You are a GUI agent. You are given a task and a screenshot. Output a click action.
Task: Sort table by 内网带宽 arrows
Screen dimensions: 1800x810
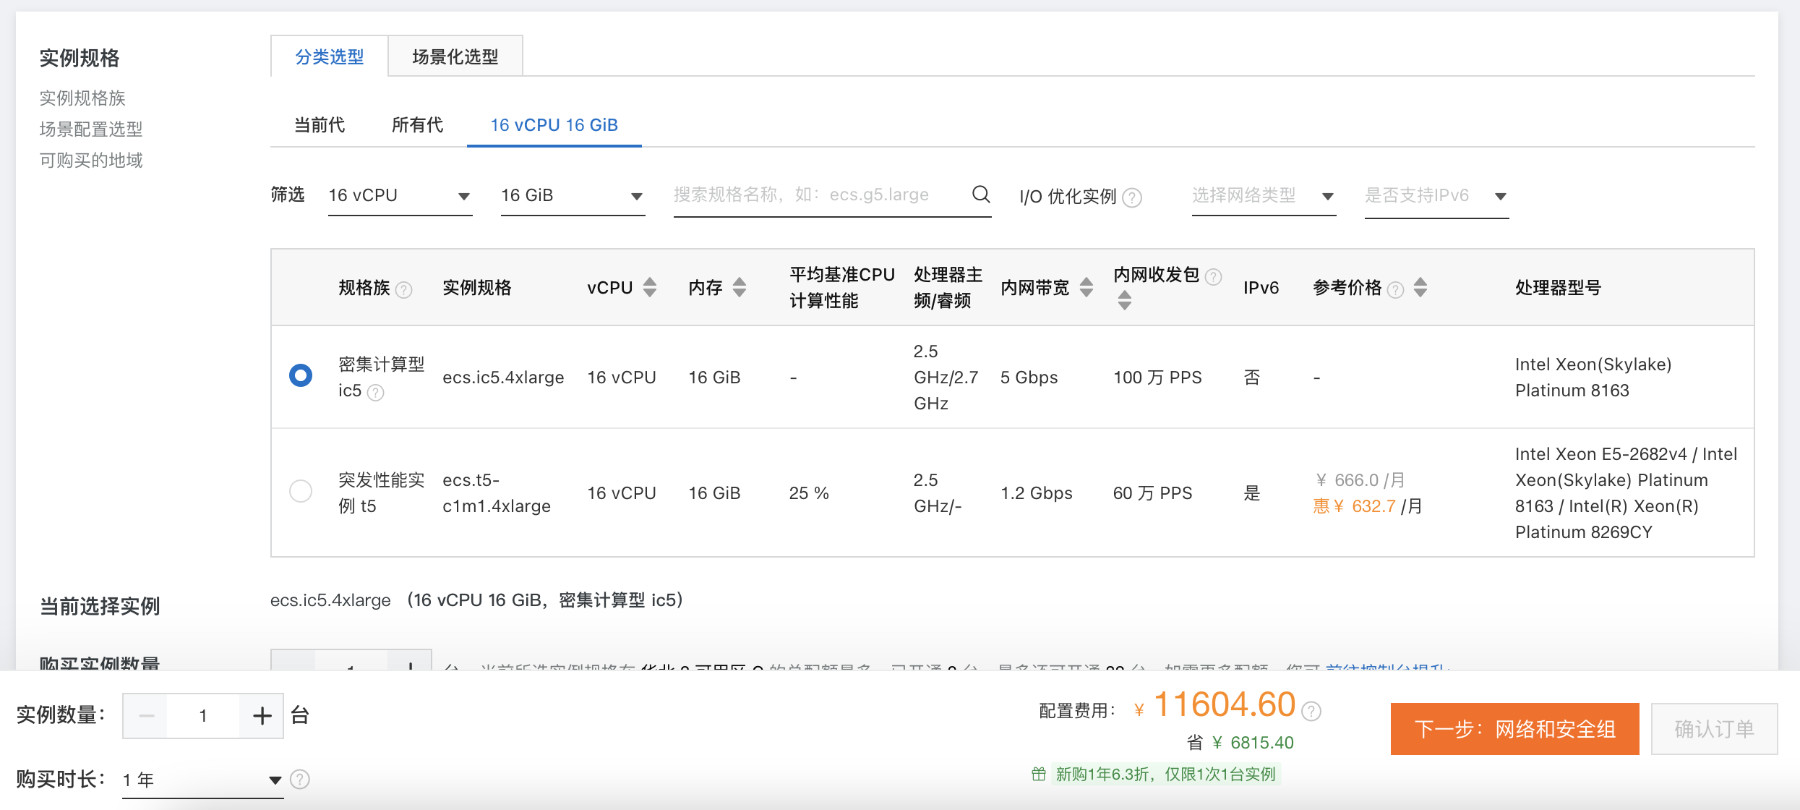tap(1086, 287)
